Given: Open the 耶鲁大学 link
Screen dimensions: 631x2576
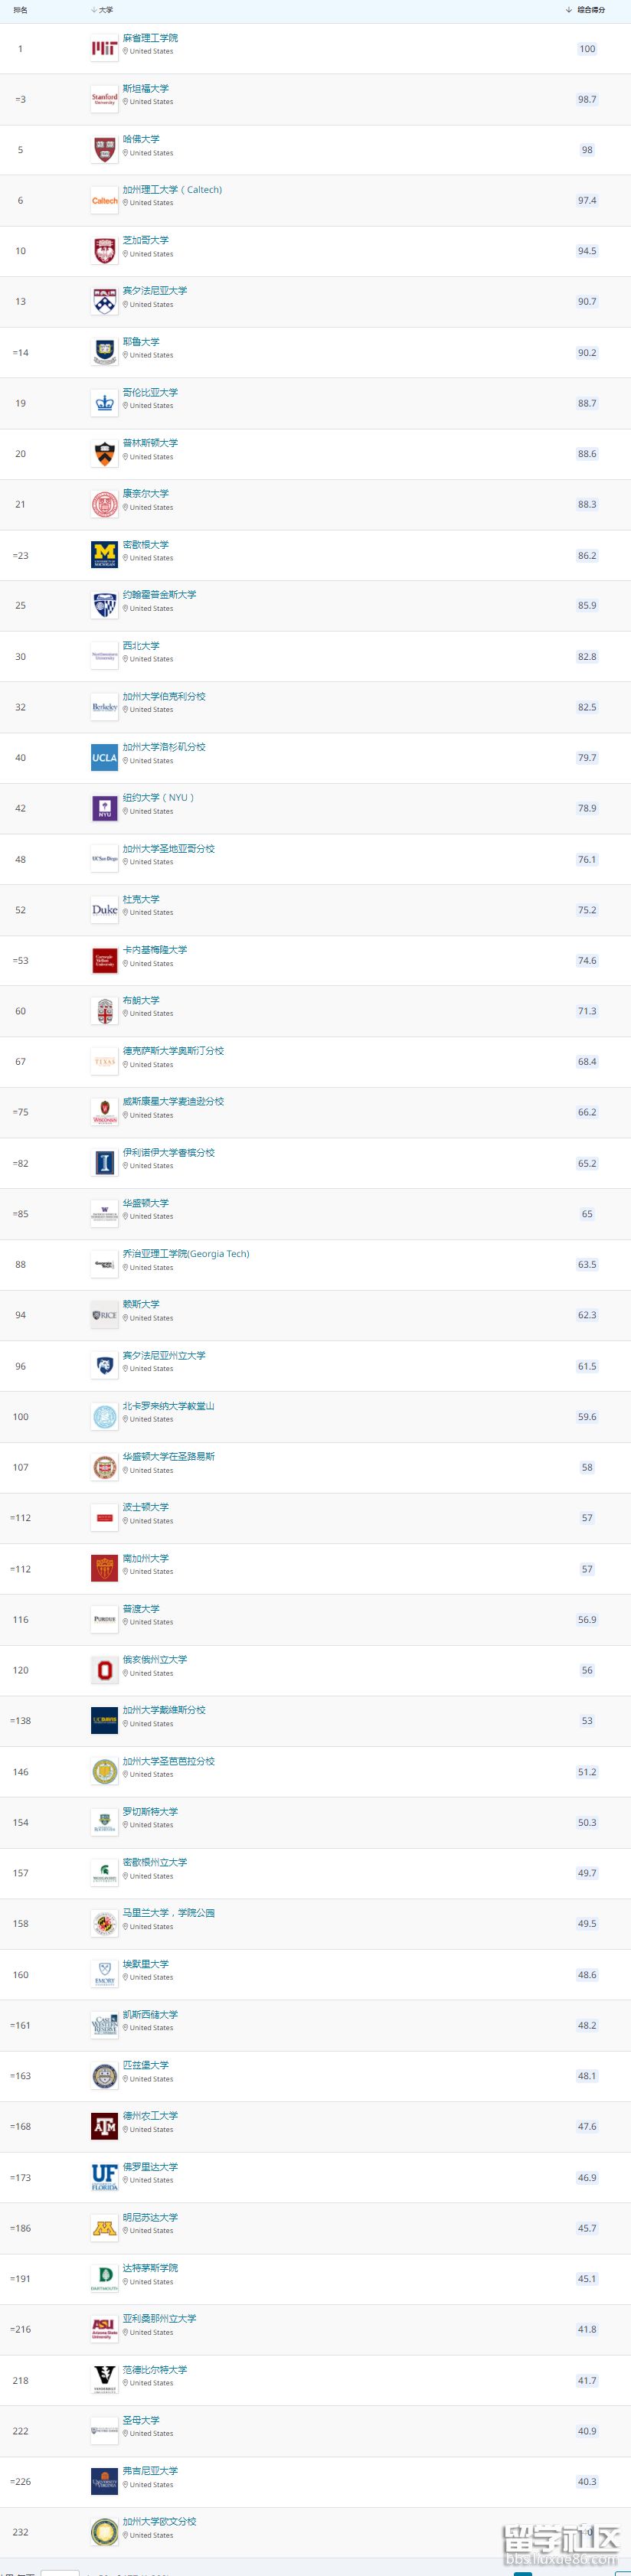Looking at the screenshot, I should point(141,342).
